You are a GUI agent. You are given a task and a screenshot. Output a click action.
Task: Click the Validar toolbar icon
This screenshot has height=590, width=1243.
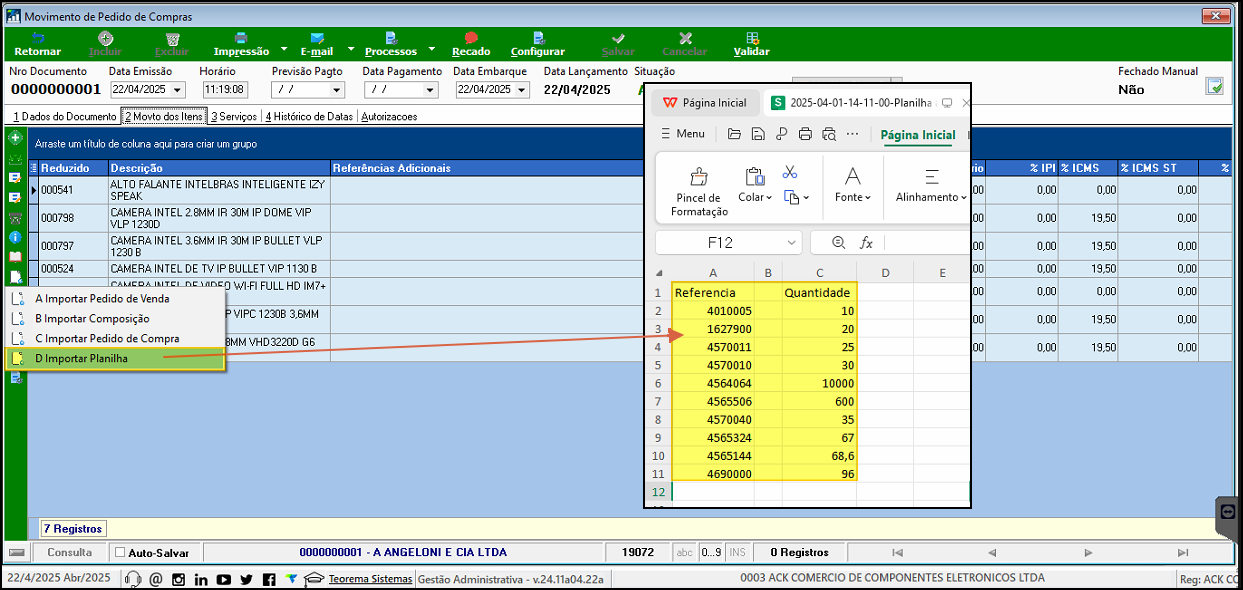coord(751,38)
